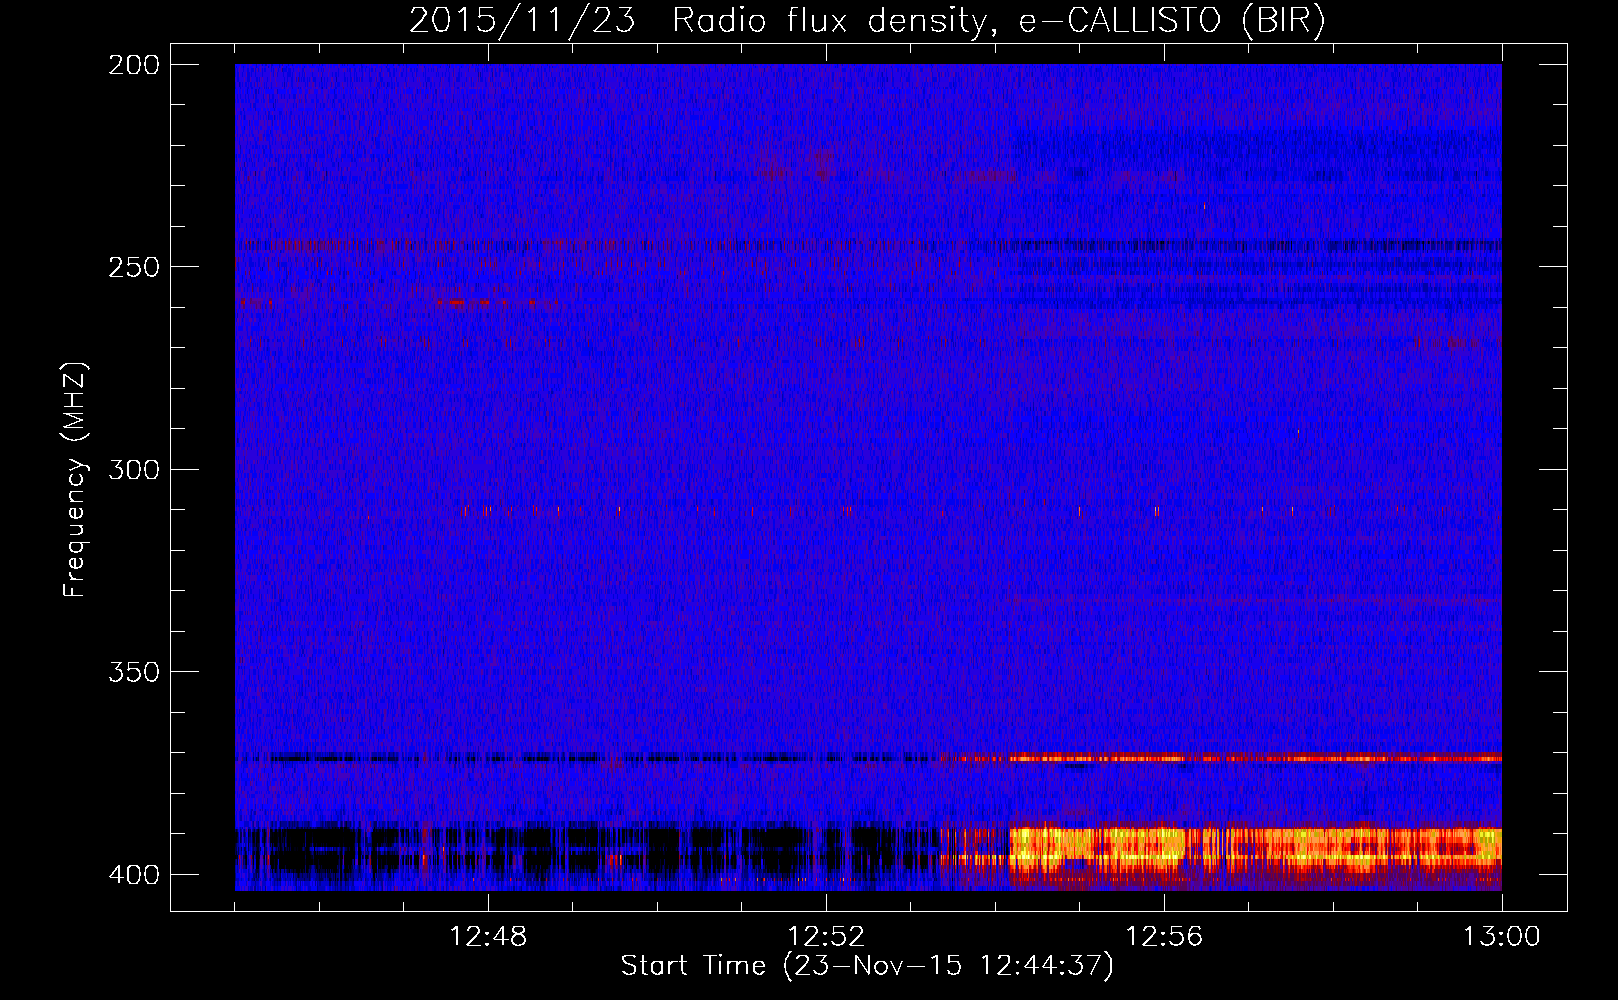This screenshot has height=1000, width=1618.
Task: Click the 12:48 time tick label
Action: [x=488, y=937]
